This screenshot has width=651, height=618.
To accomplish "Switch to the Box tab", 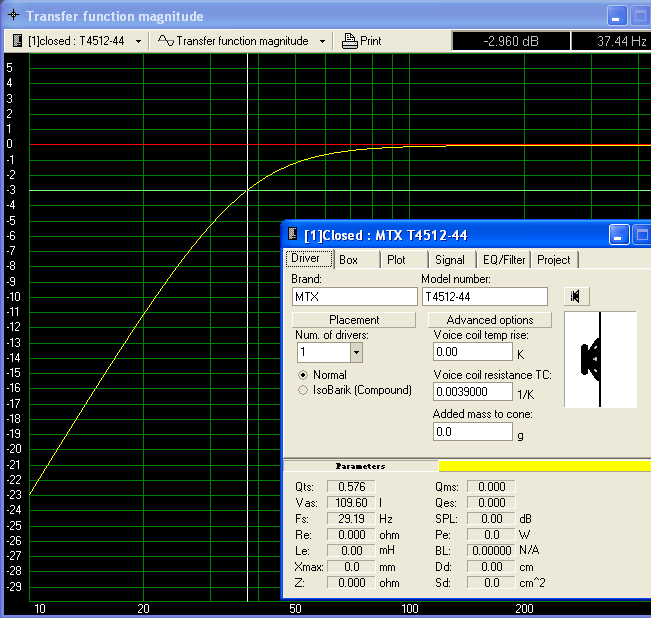I will pyautogui.click(x=357, y=260).
